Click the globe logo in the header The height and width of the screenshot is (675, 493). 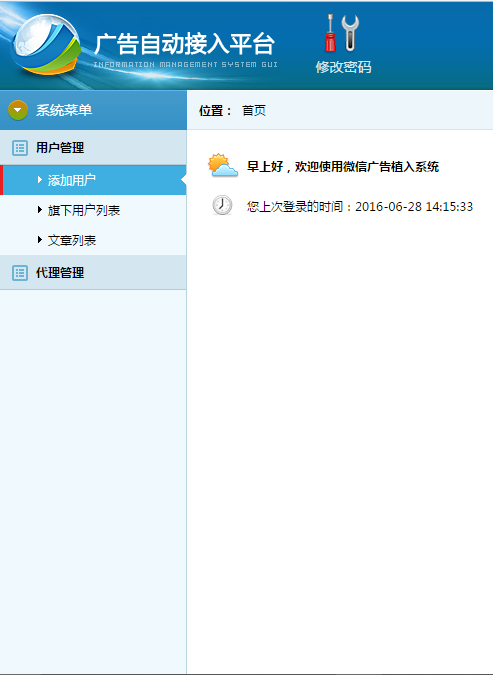tap(45, 45)
